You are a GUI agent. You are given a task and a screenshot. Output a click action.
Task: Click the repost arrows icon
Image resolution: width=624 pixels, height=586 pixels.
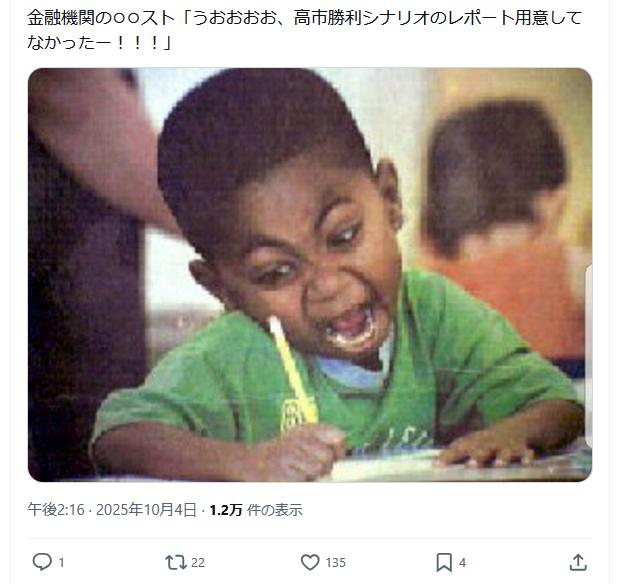176,563
